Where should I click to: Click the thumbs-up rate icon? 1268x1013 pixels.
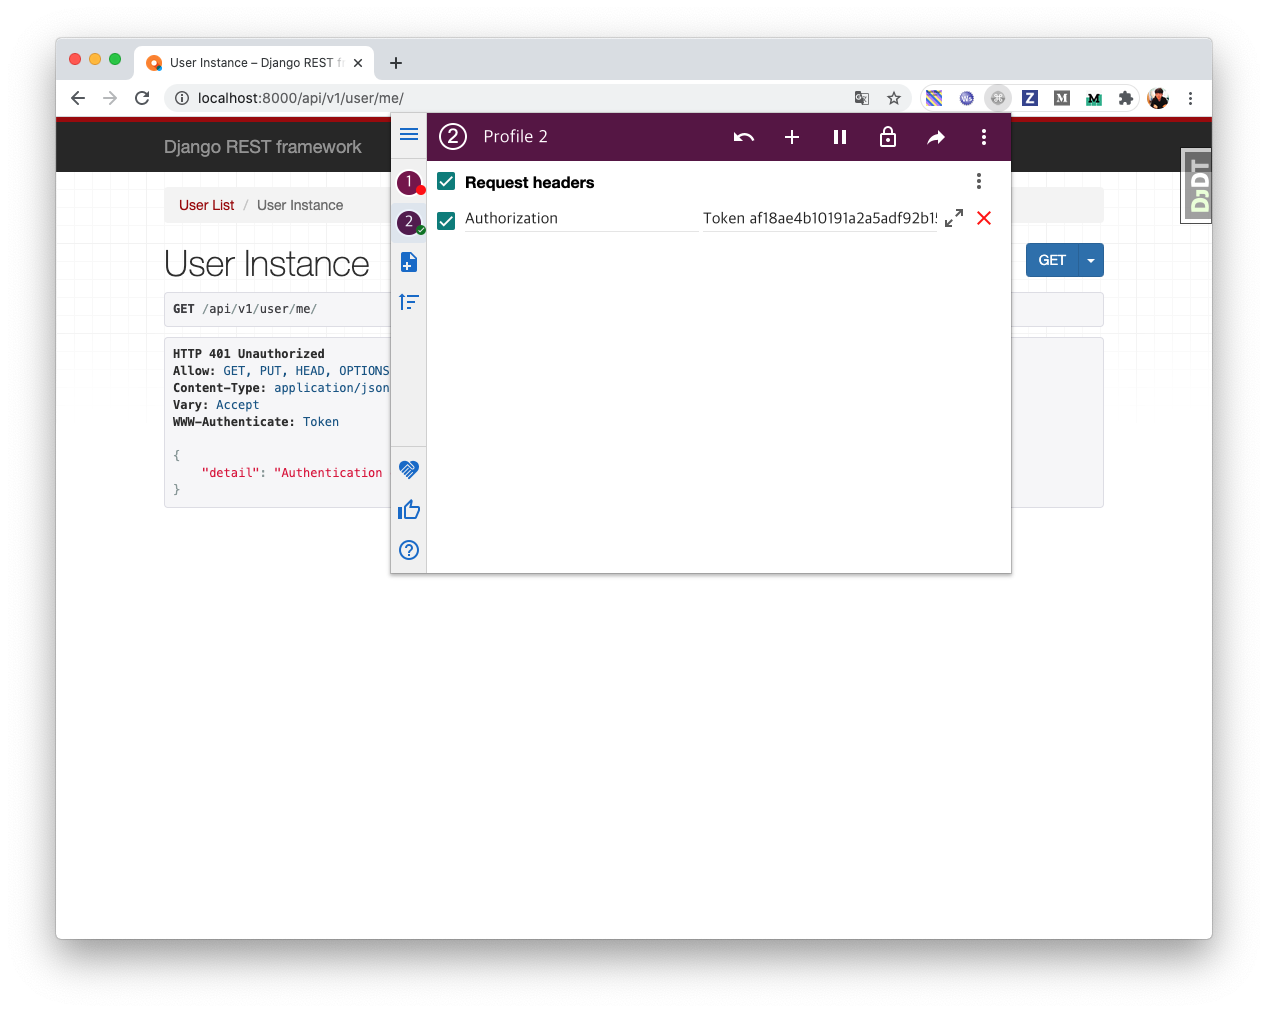pyautogui.click(x=409, y=510)
